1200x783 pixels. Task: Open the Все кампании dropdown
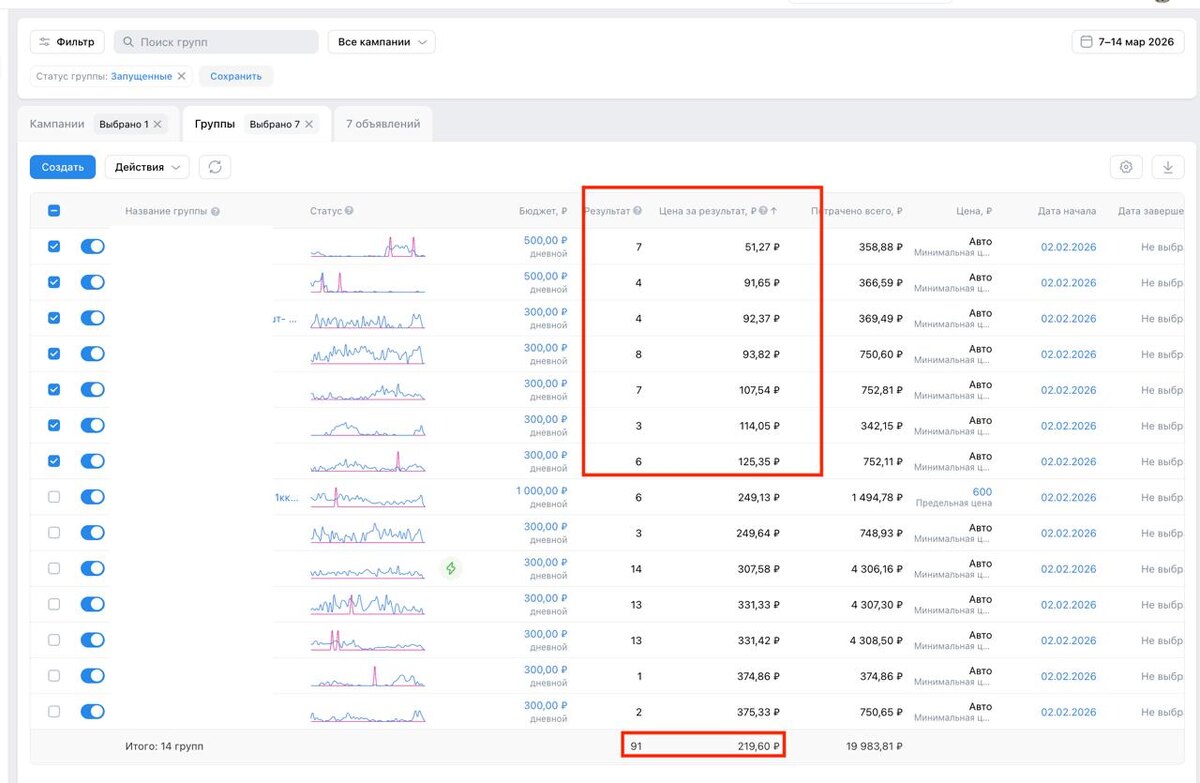(x=381, y=42)
